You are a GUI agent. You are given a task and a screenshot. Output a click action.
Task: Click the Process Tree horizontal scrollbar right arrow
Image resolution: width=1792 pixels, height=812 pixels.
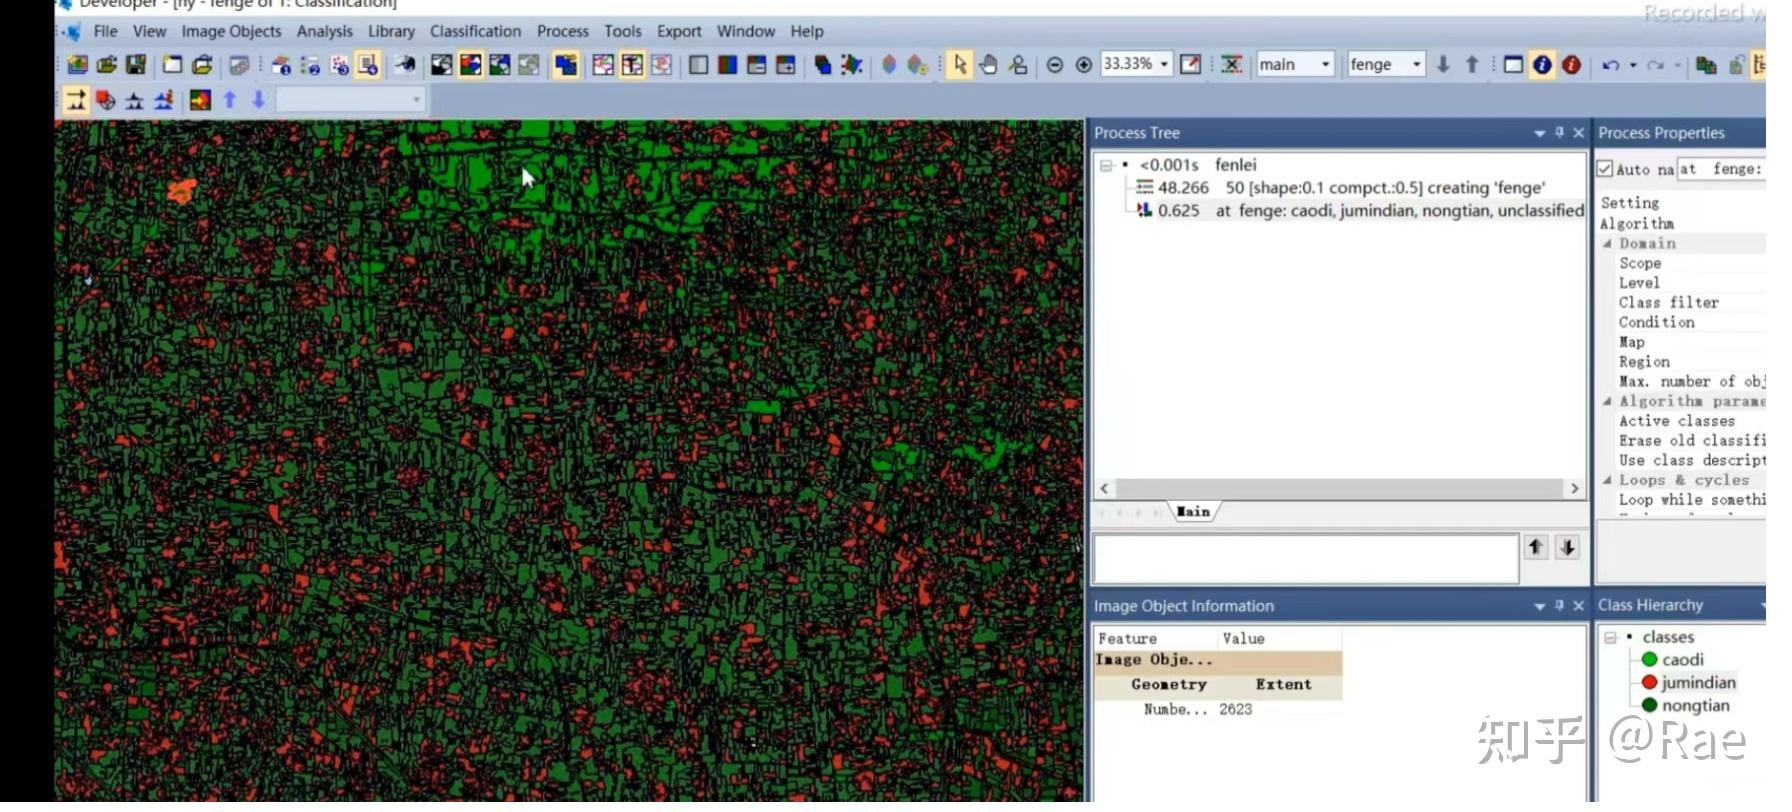(x=1575, y=488)
